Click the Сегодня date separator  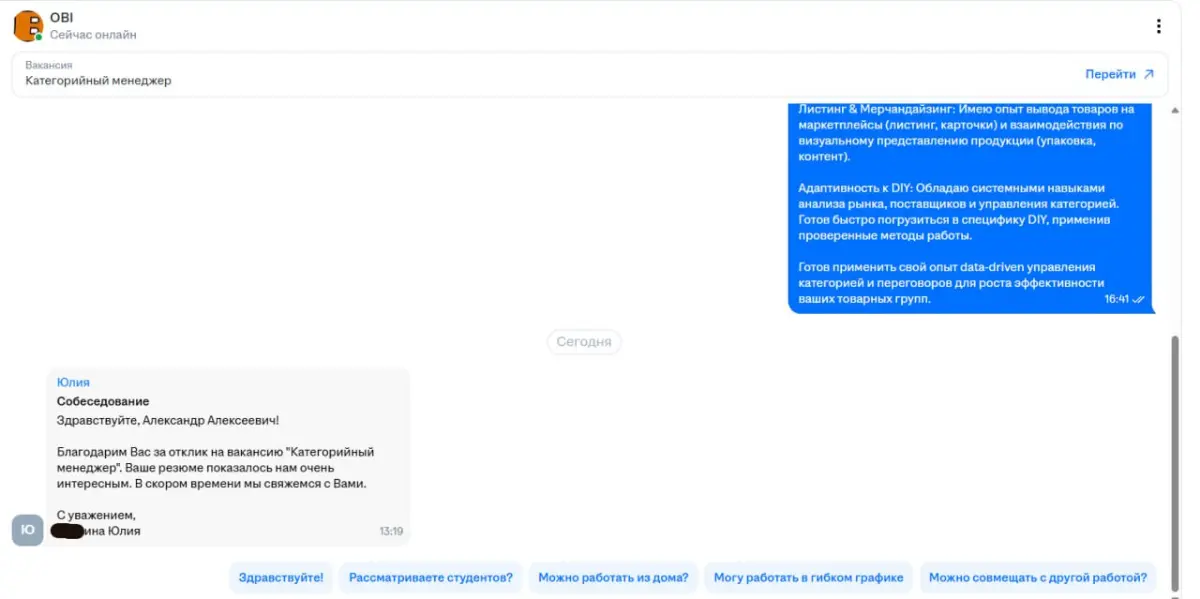584,342
